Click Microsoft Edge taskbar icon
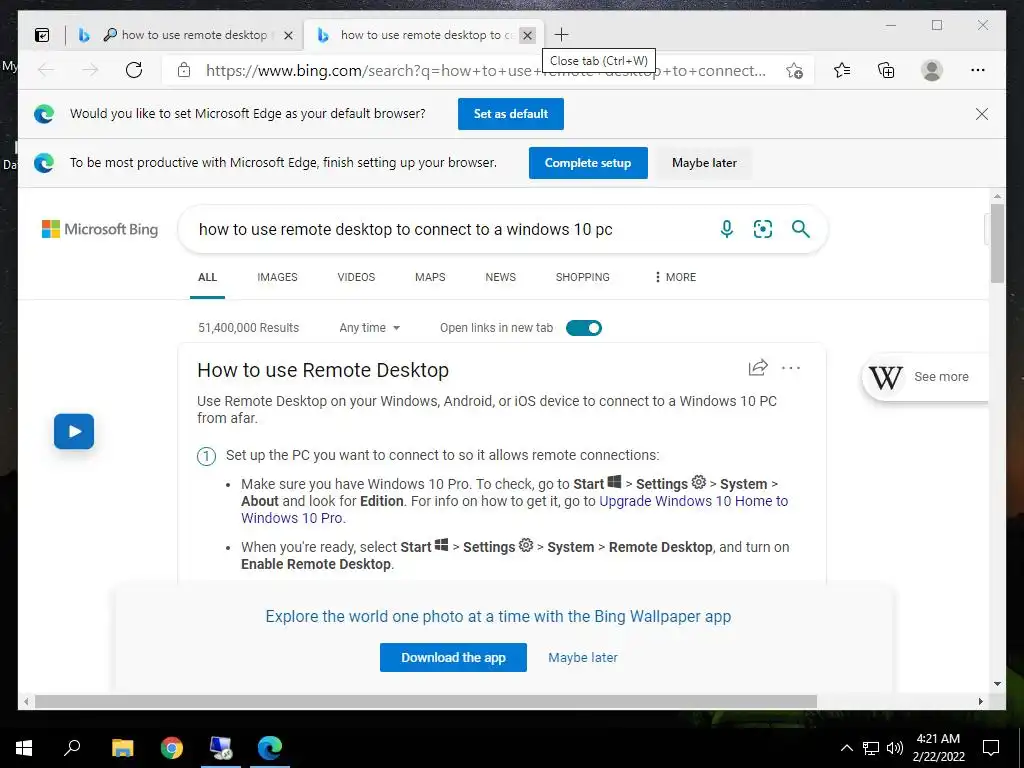 [x=270, y=747]
